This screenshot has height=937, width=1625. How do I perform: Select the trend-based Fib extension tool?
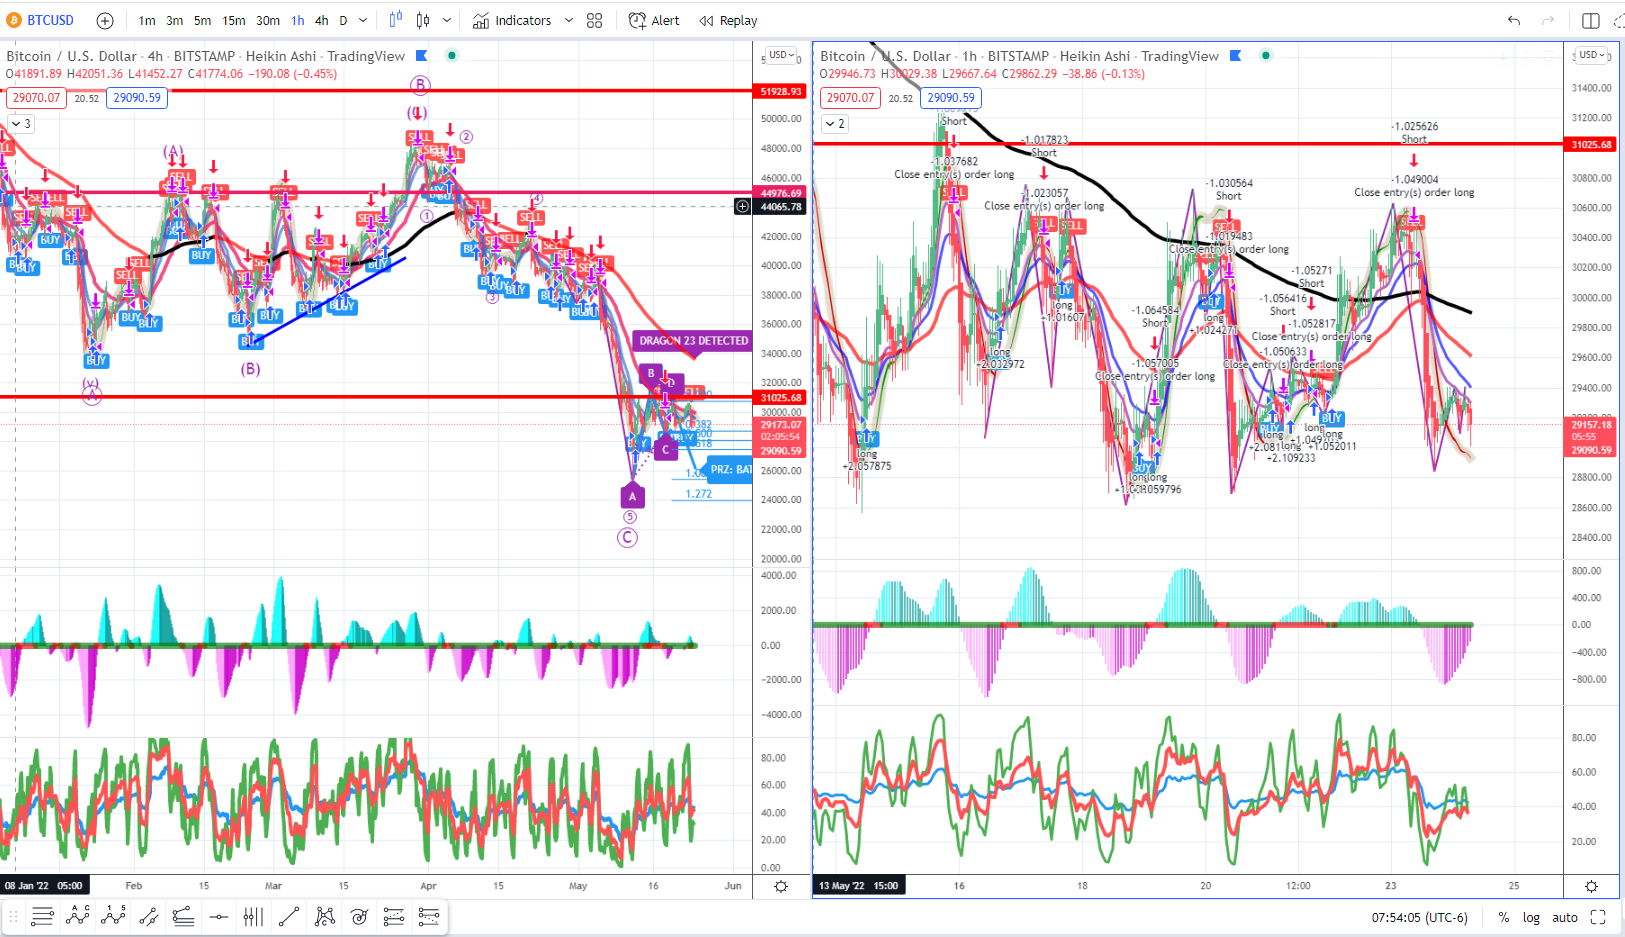[429, 916]
